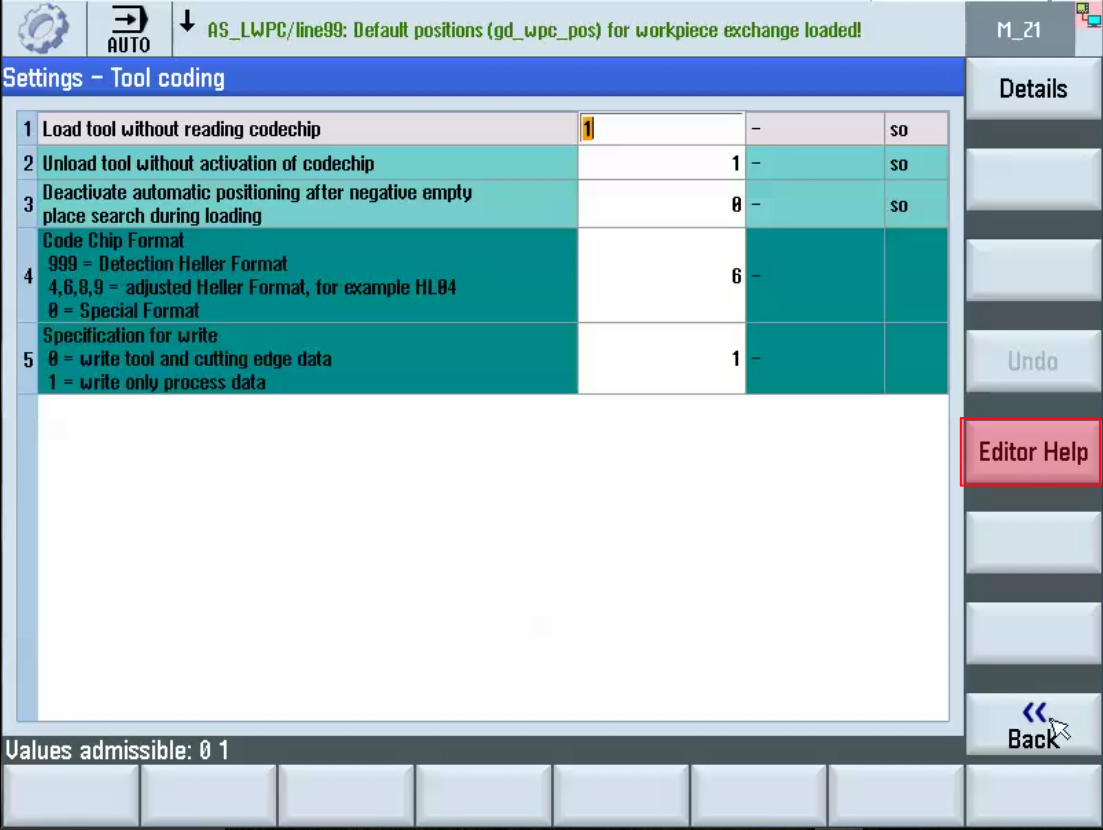
Task: Open the Details softkey
Action: click(1033, 89)
